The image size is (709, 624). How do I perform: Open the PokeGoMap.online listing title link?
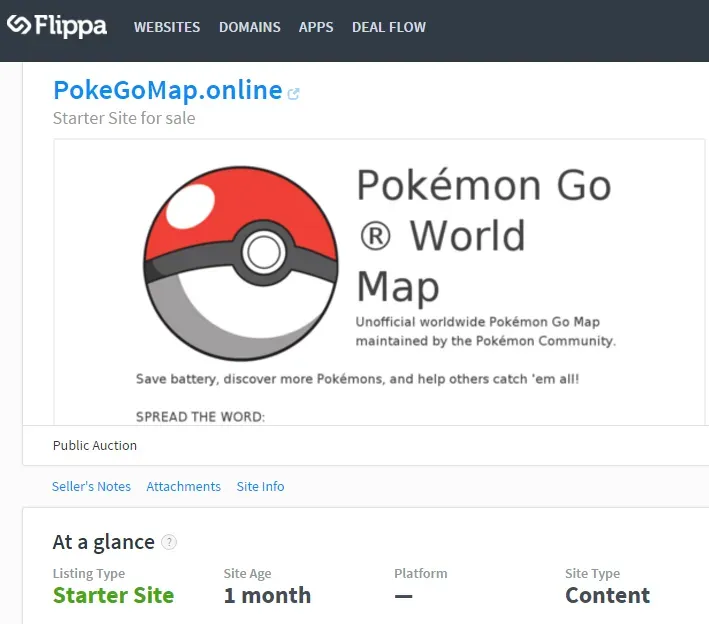click(x=168, y=90)
